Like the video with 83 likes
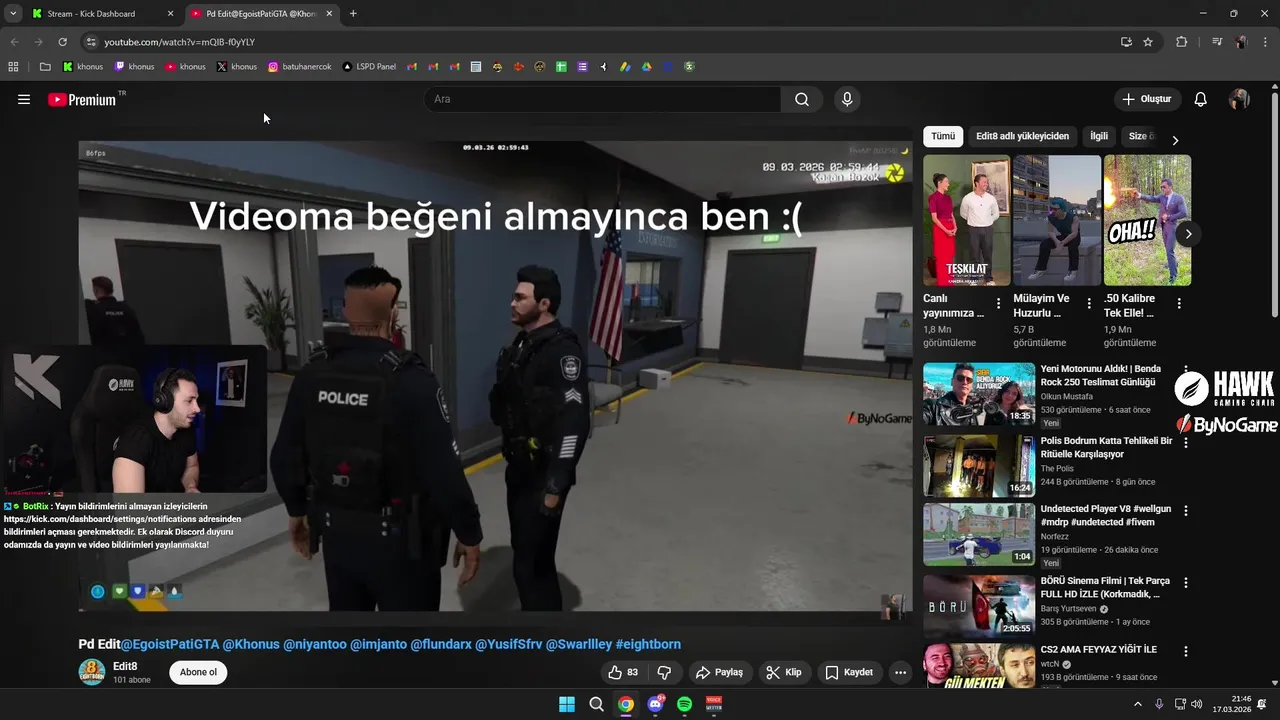The image size is (1280, 720). click(623, 672)
